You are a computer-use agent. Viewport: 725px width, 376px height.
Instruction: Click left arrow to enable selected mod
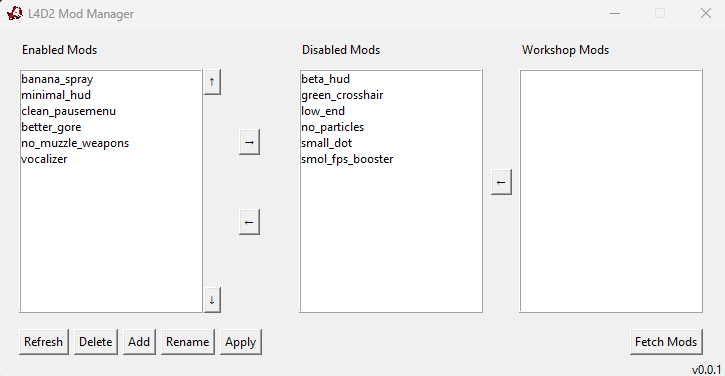[x=249, y=222]
